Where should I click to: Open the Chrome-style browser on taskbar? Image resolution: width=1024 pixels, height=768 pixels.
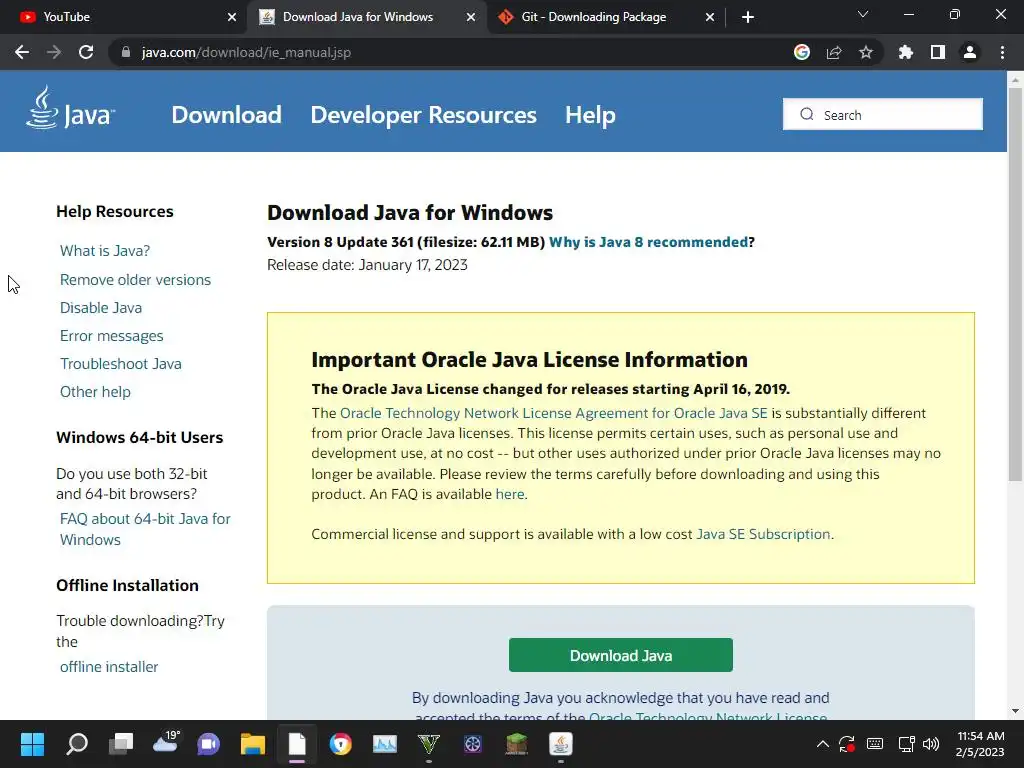point(341,744)
